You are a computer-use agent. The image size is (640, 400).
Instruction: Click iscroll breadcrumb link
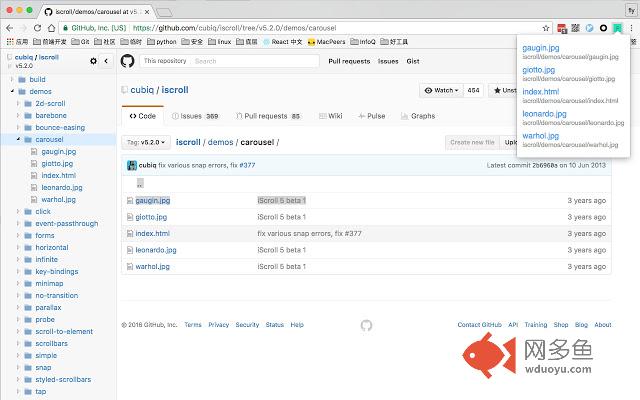[188, 142]
